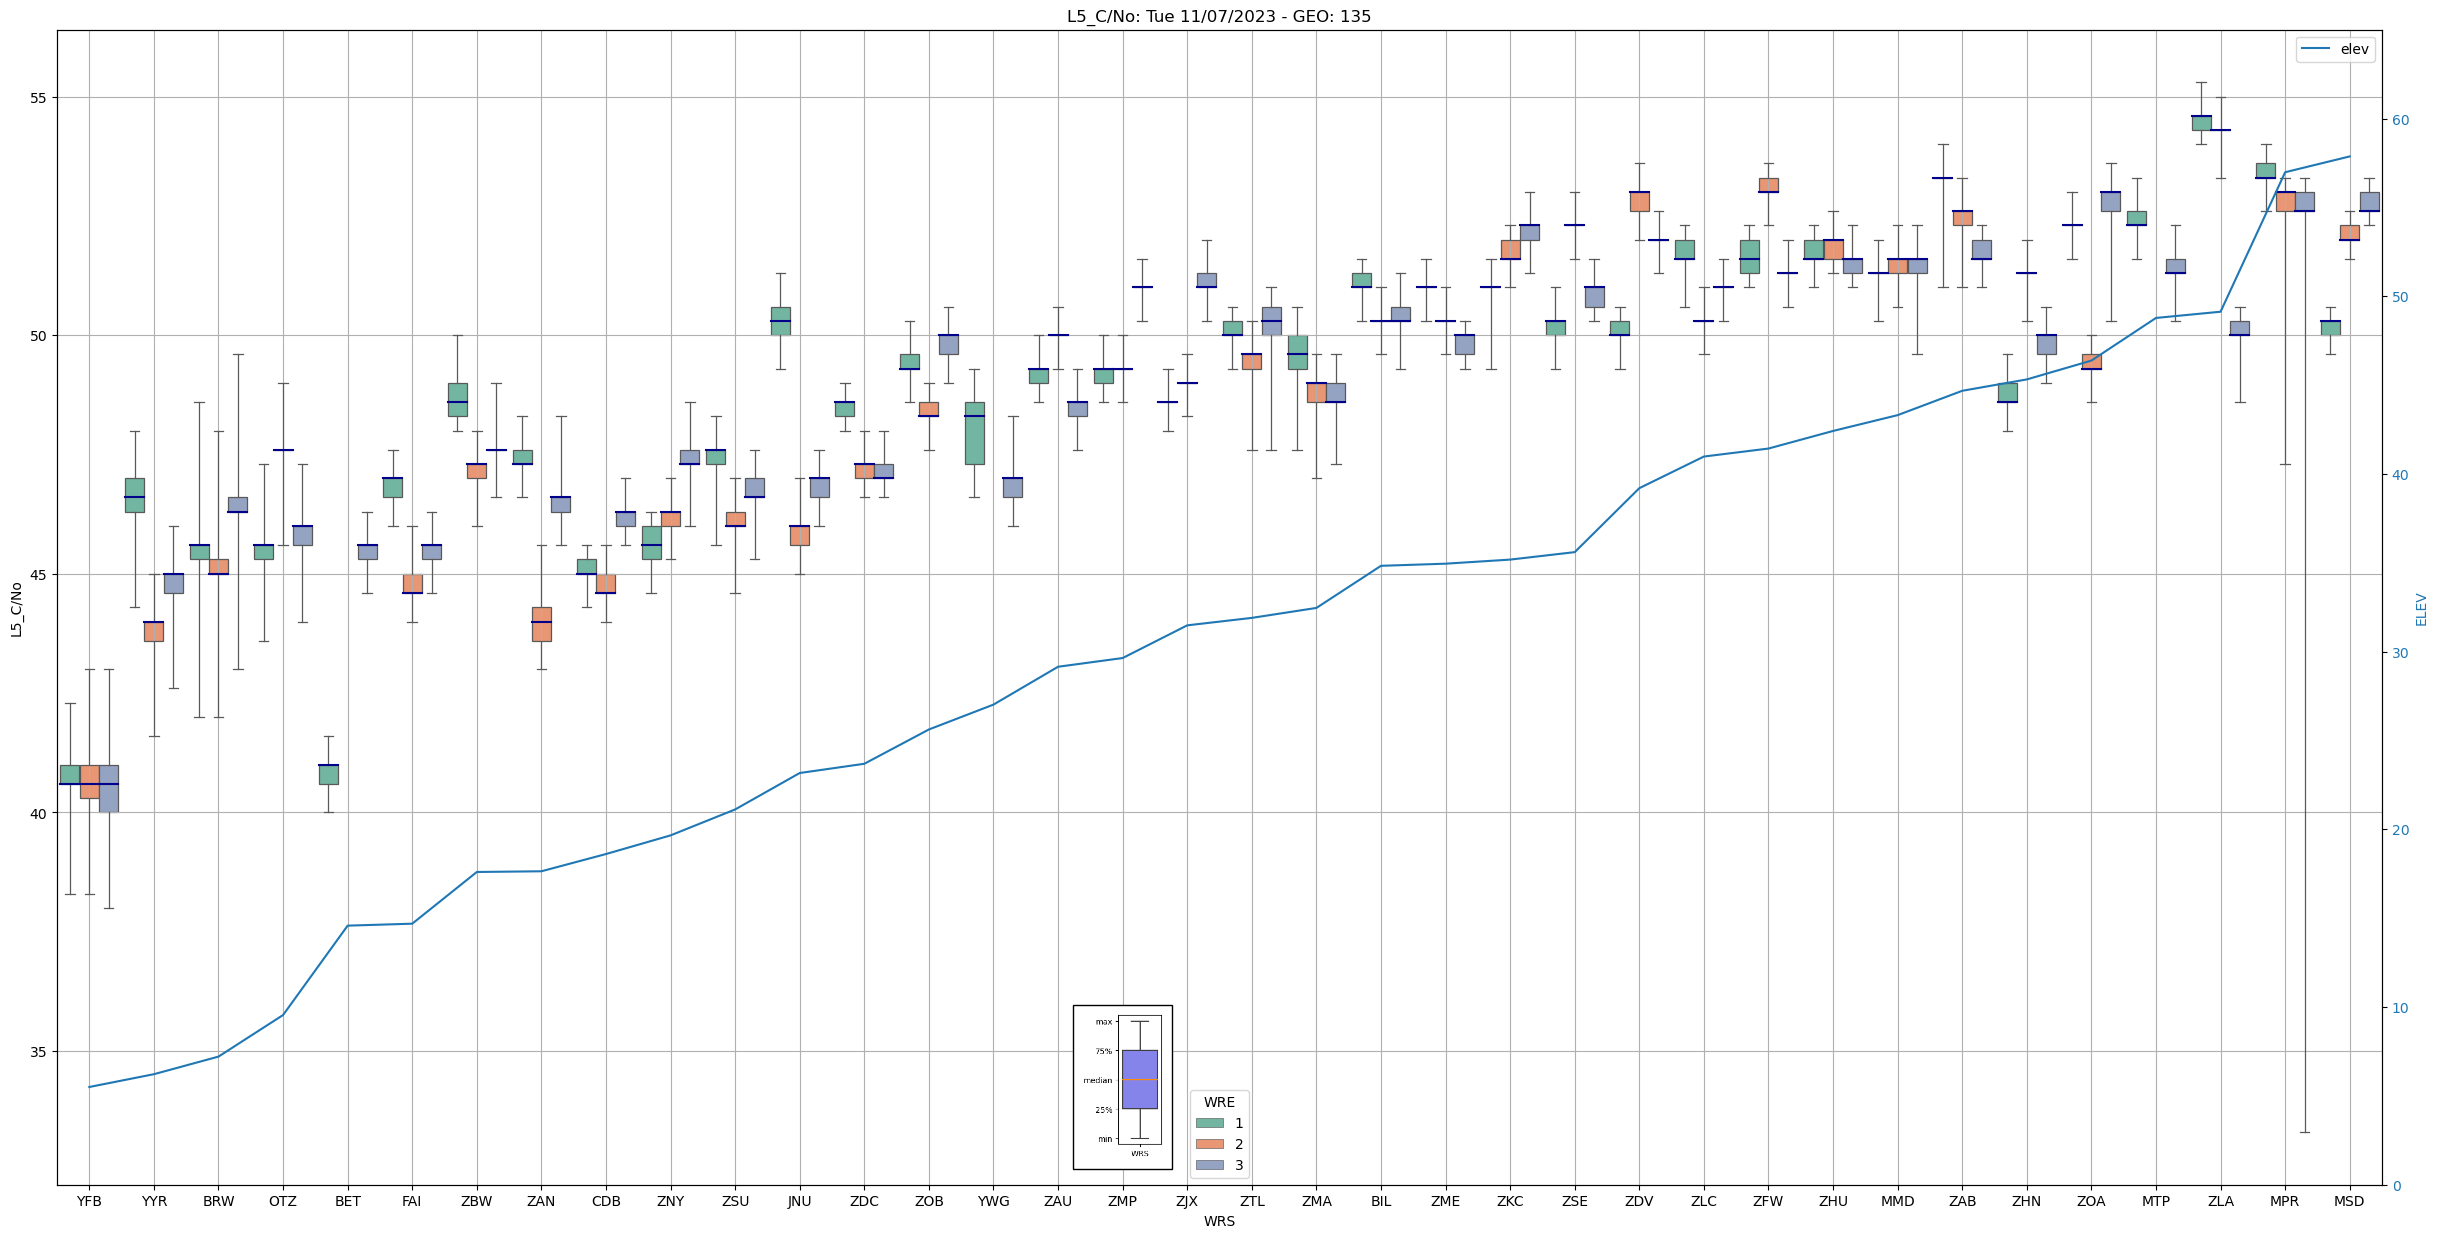This screenshot has width=2439, height=1238.
Task: Click the ZTL x-axis label
Action: coord(1252,1201)
